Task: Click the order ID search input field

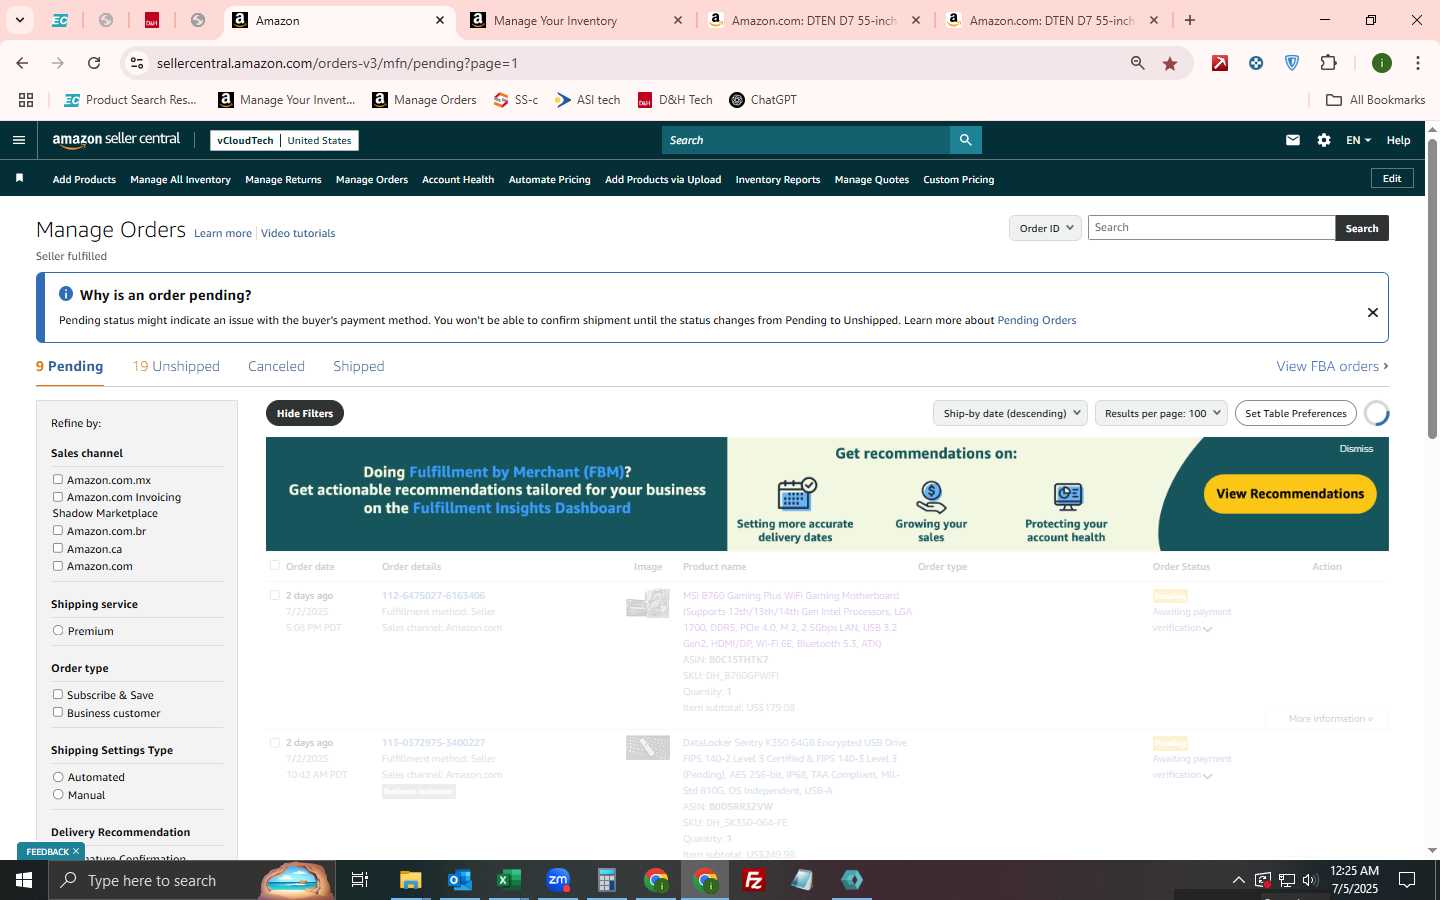Action: coord(1211,228)
